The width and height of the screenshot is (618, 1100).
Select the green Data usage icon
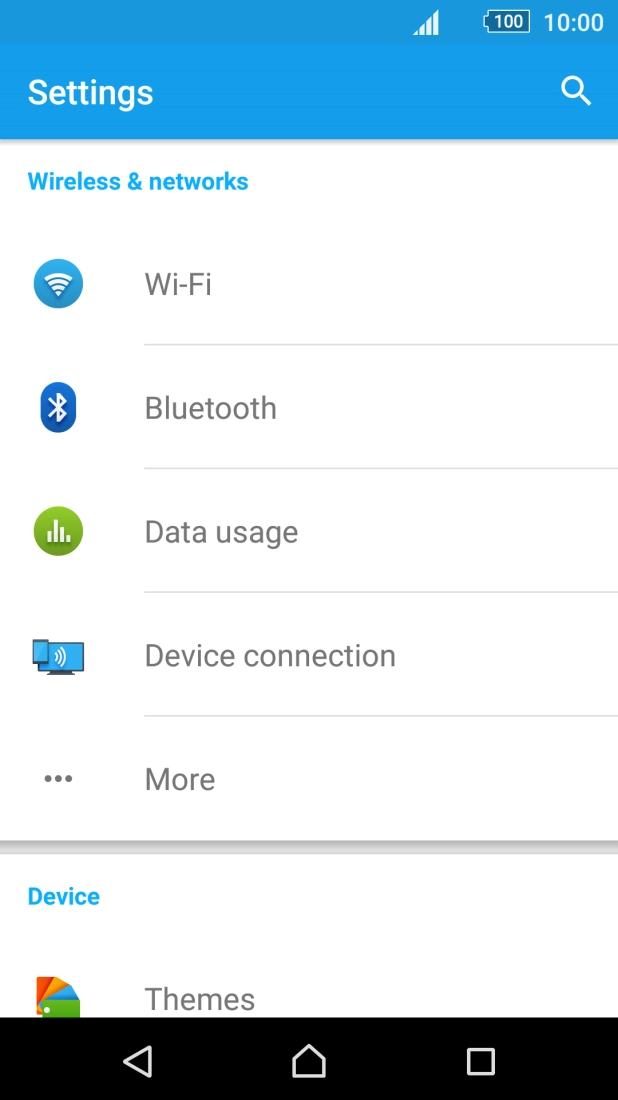58,531
